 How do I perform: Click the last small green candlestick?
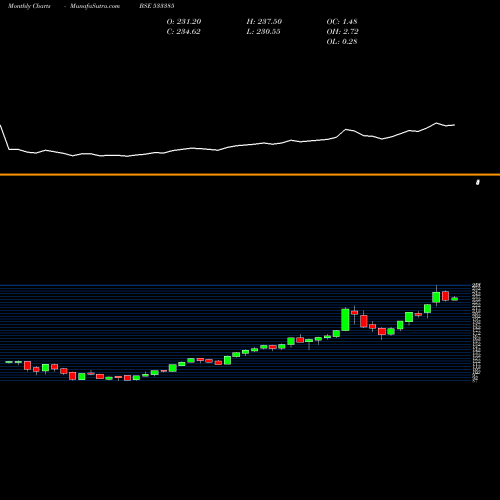455,299
